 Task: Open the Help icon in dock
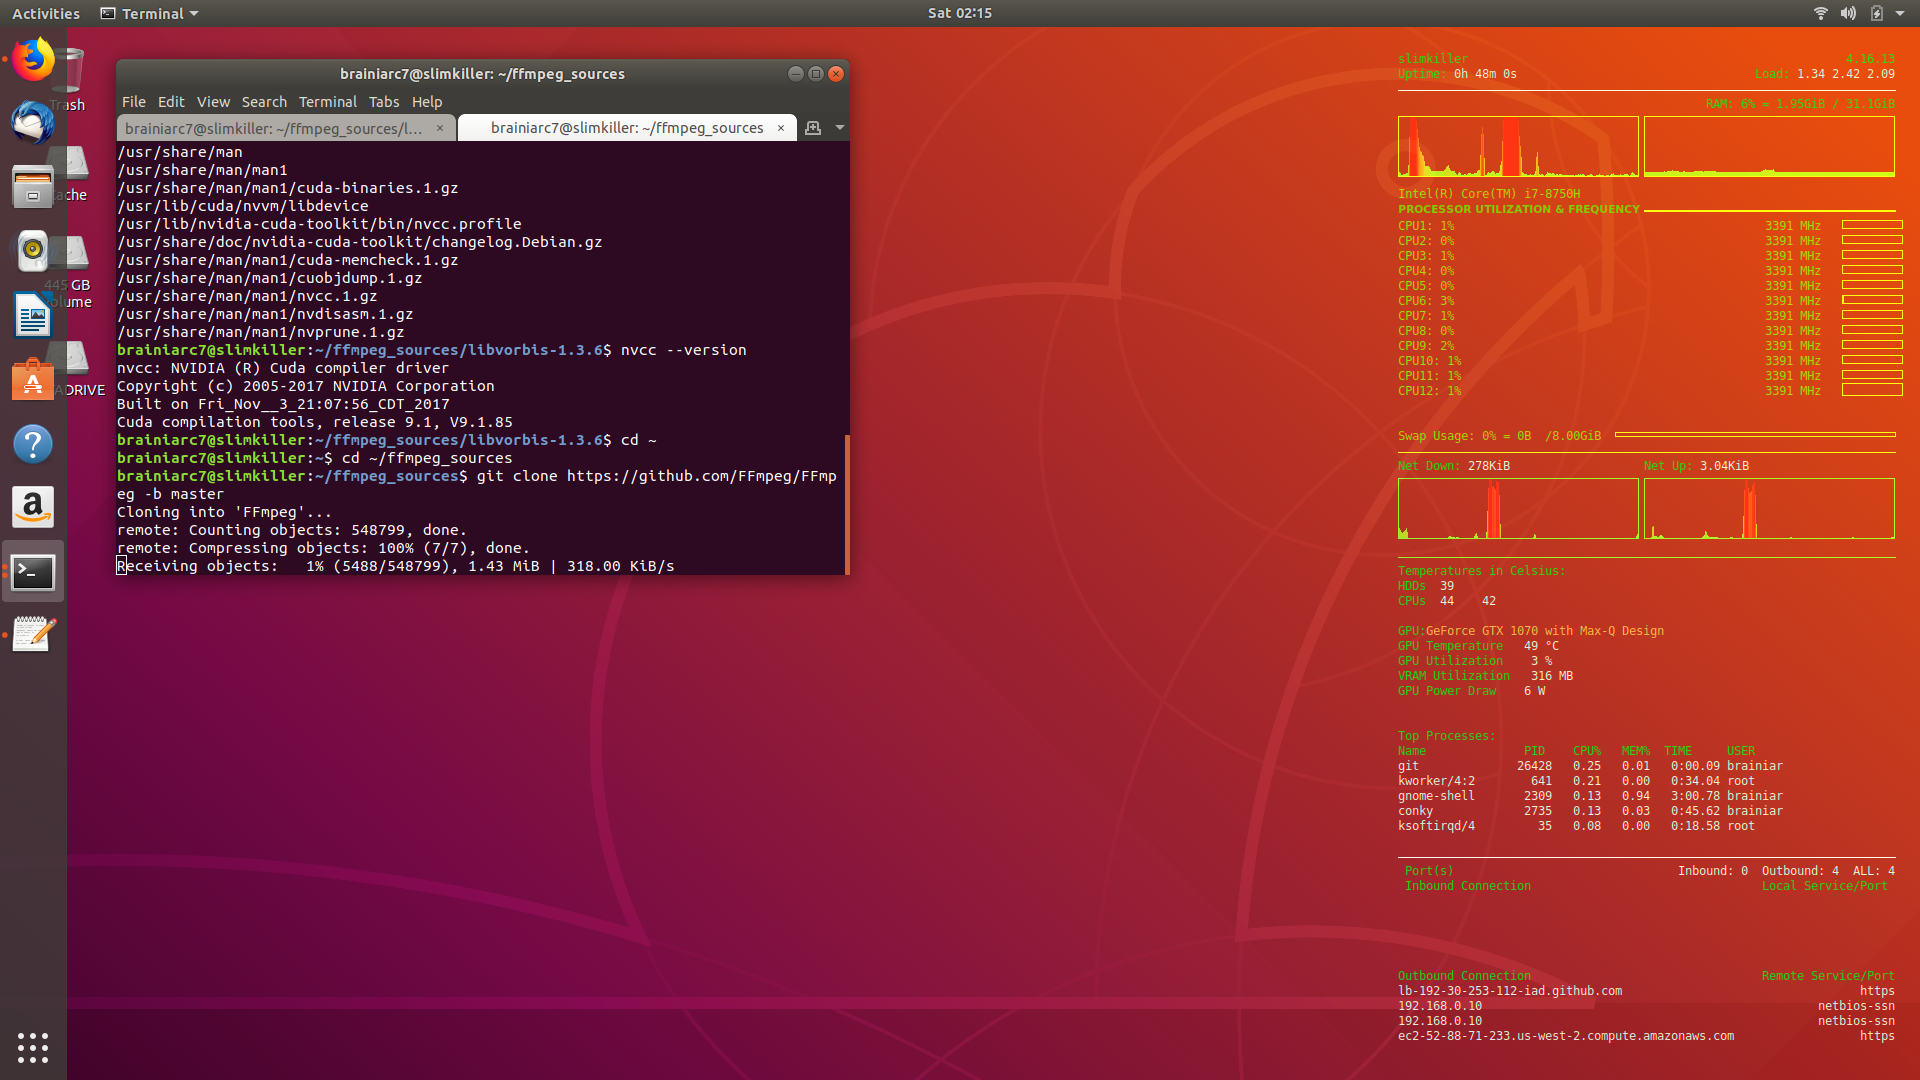pos(33,444)
